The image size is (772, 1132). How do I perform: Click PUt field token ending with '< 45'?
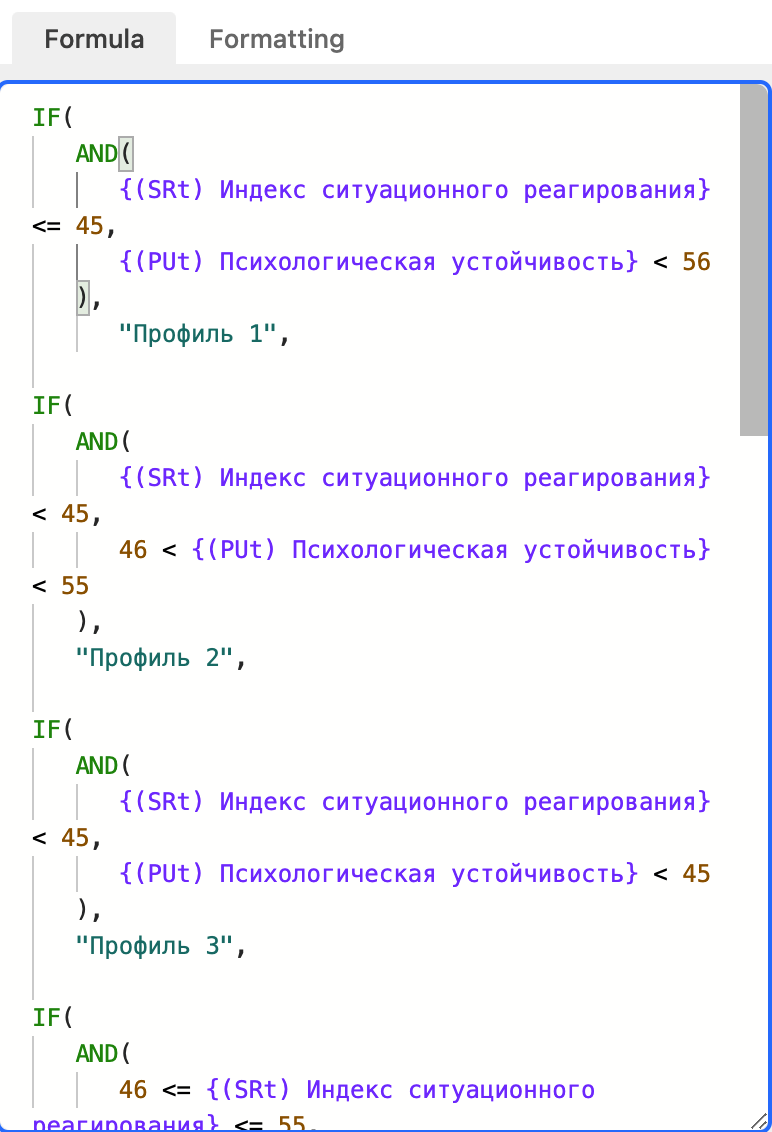click(x=378, y=874)
